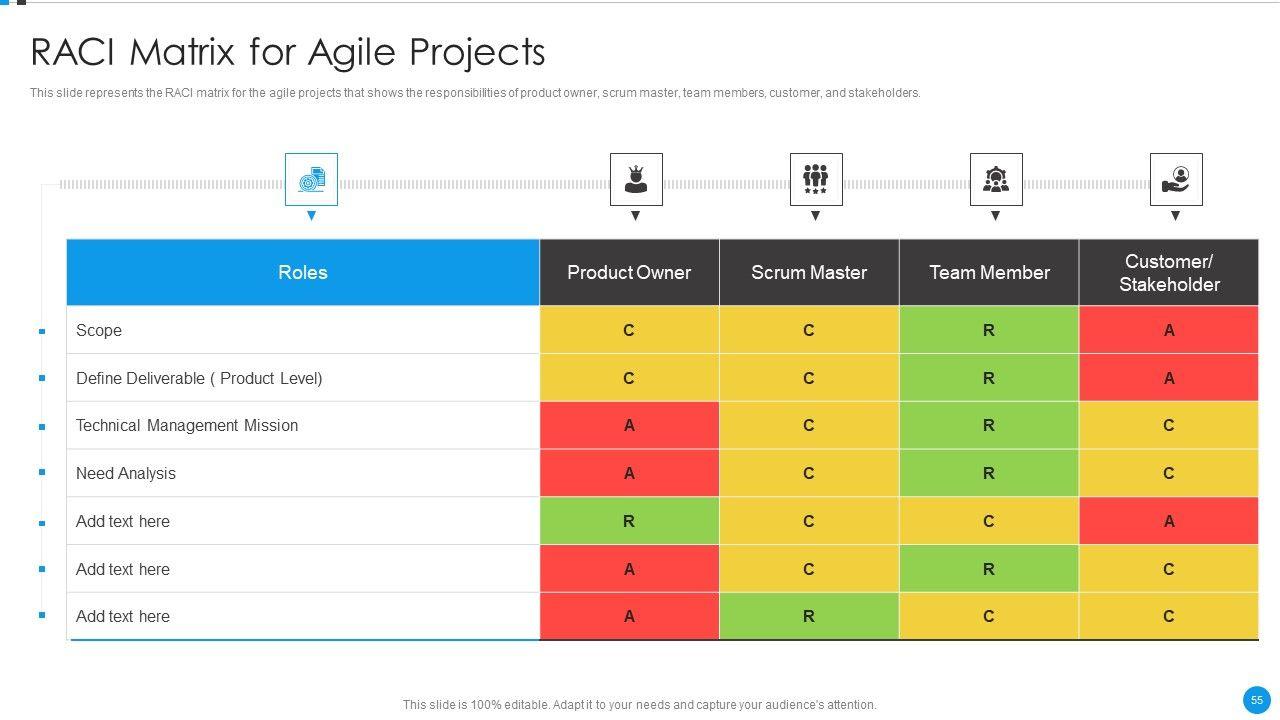Click the RACI Matrix for Agile Projects title
Image resolution: width=1280 pixels, height=720 pixels.
click(288, 52)
